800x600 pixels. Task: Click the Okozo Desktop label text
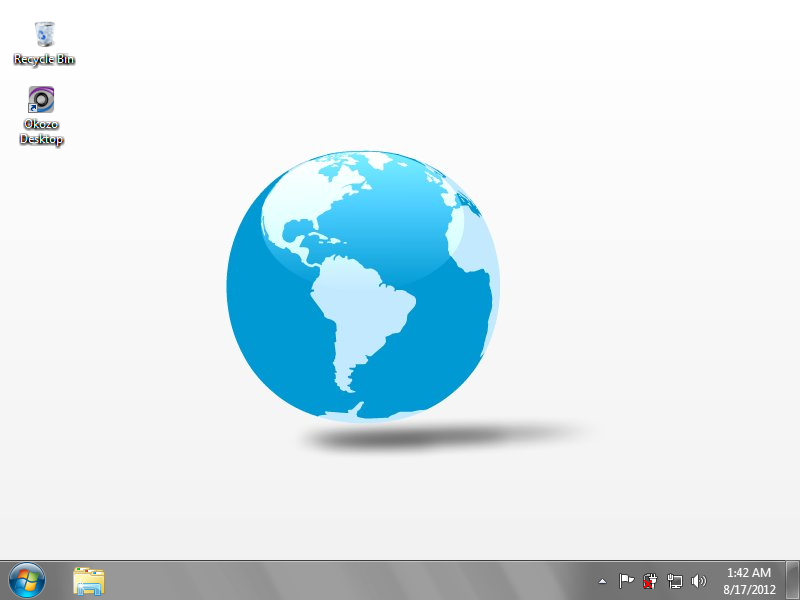pyautogui.click(x=41, y=132)
